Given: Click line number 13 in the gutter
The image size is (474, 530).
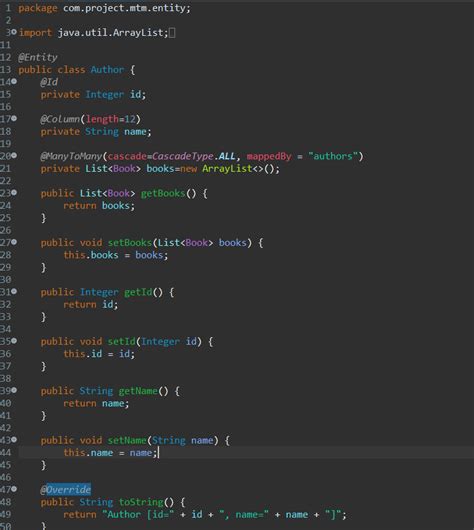Looking at the screenshot, I should (x=6, y=70).
